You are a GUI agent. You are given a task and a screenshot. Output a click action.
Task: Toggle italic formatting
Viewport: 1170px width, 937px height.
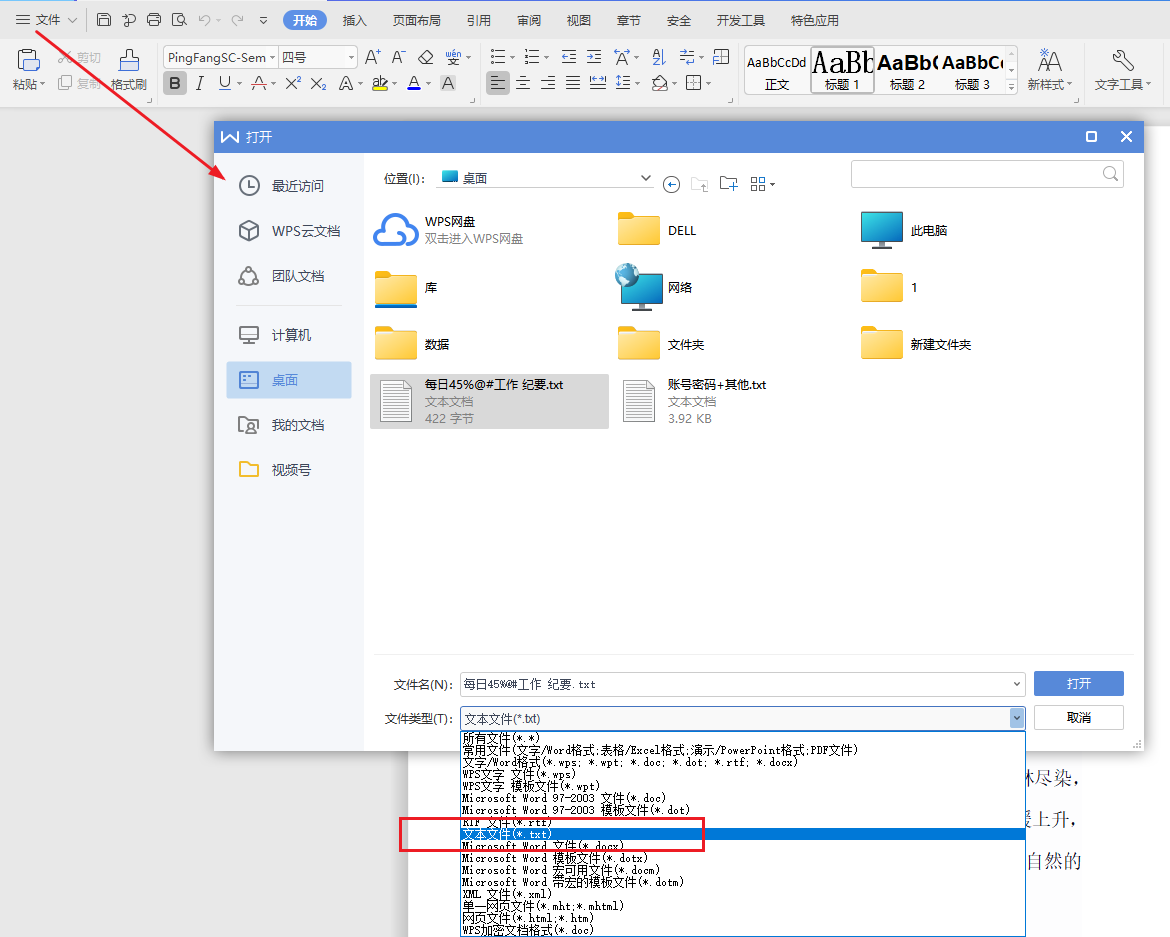[199, 83]
